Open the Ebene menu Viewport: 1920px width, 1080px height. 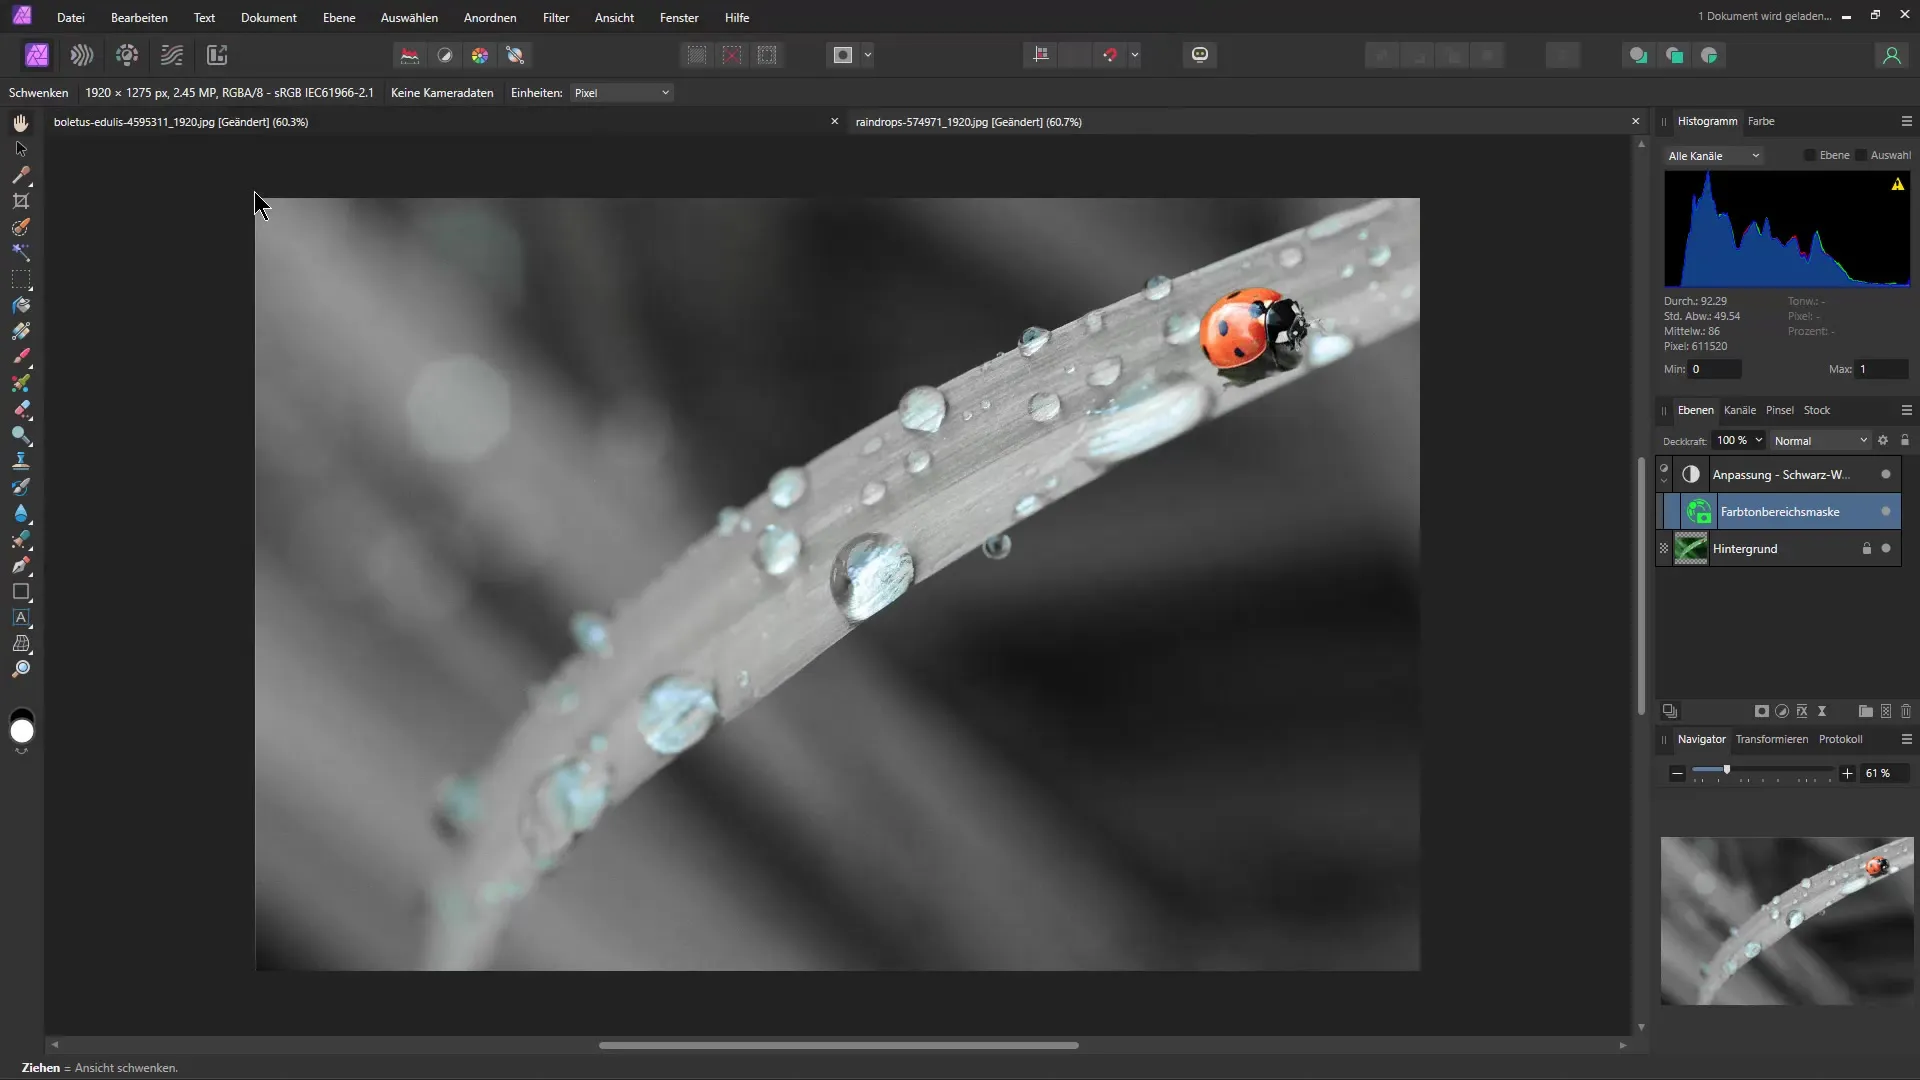339,17
